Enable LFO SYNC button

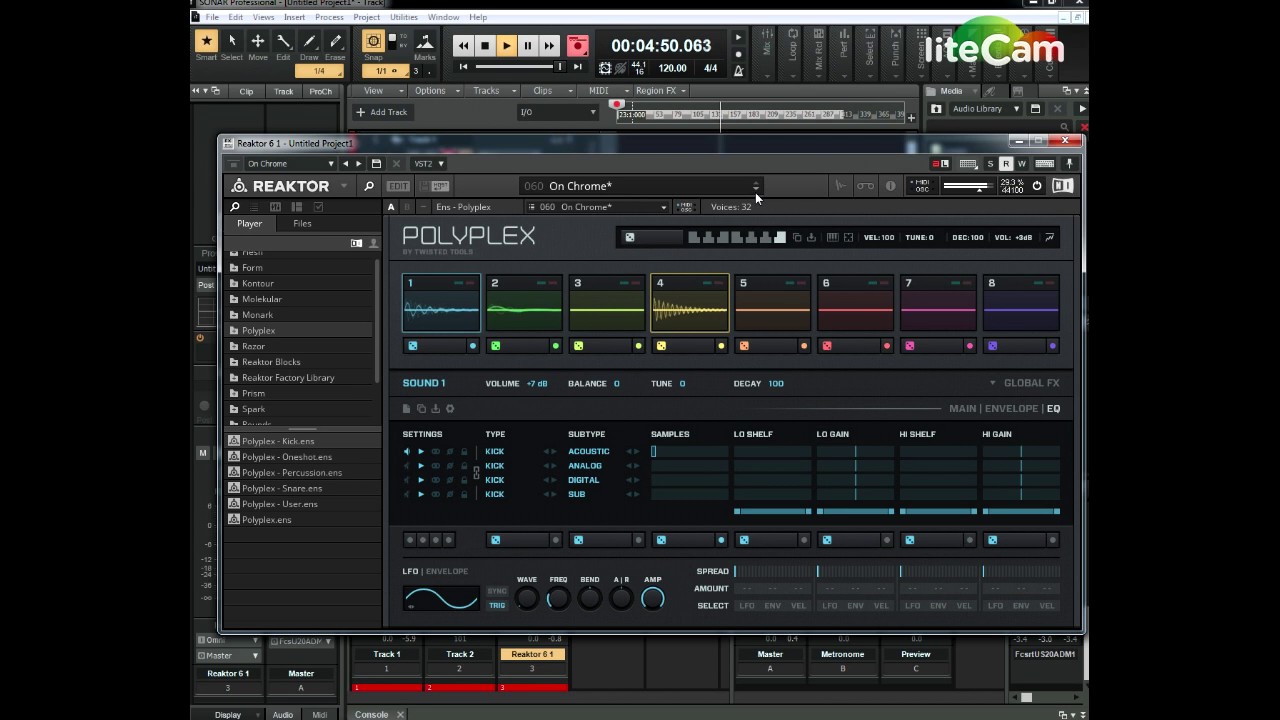[497, 591]
